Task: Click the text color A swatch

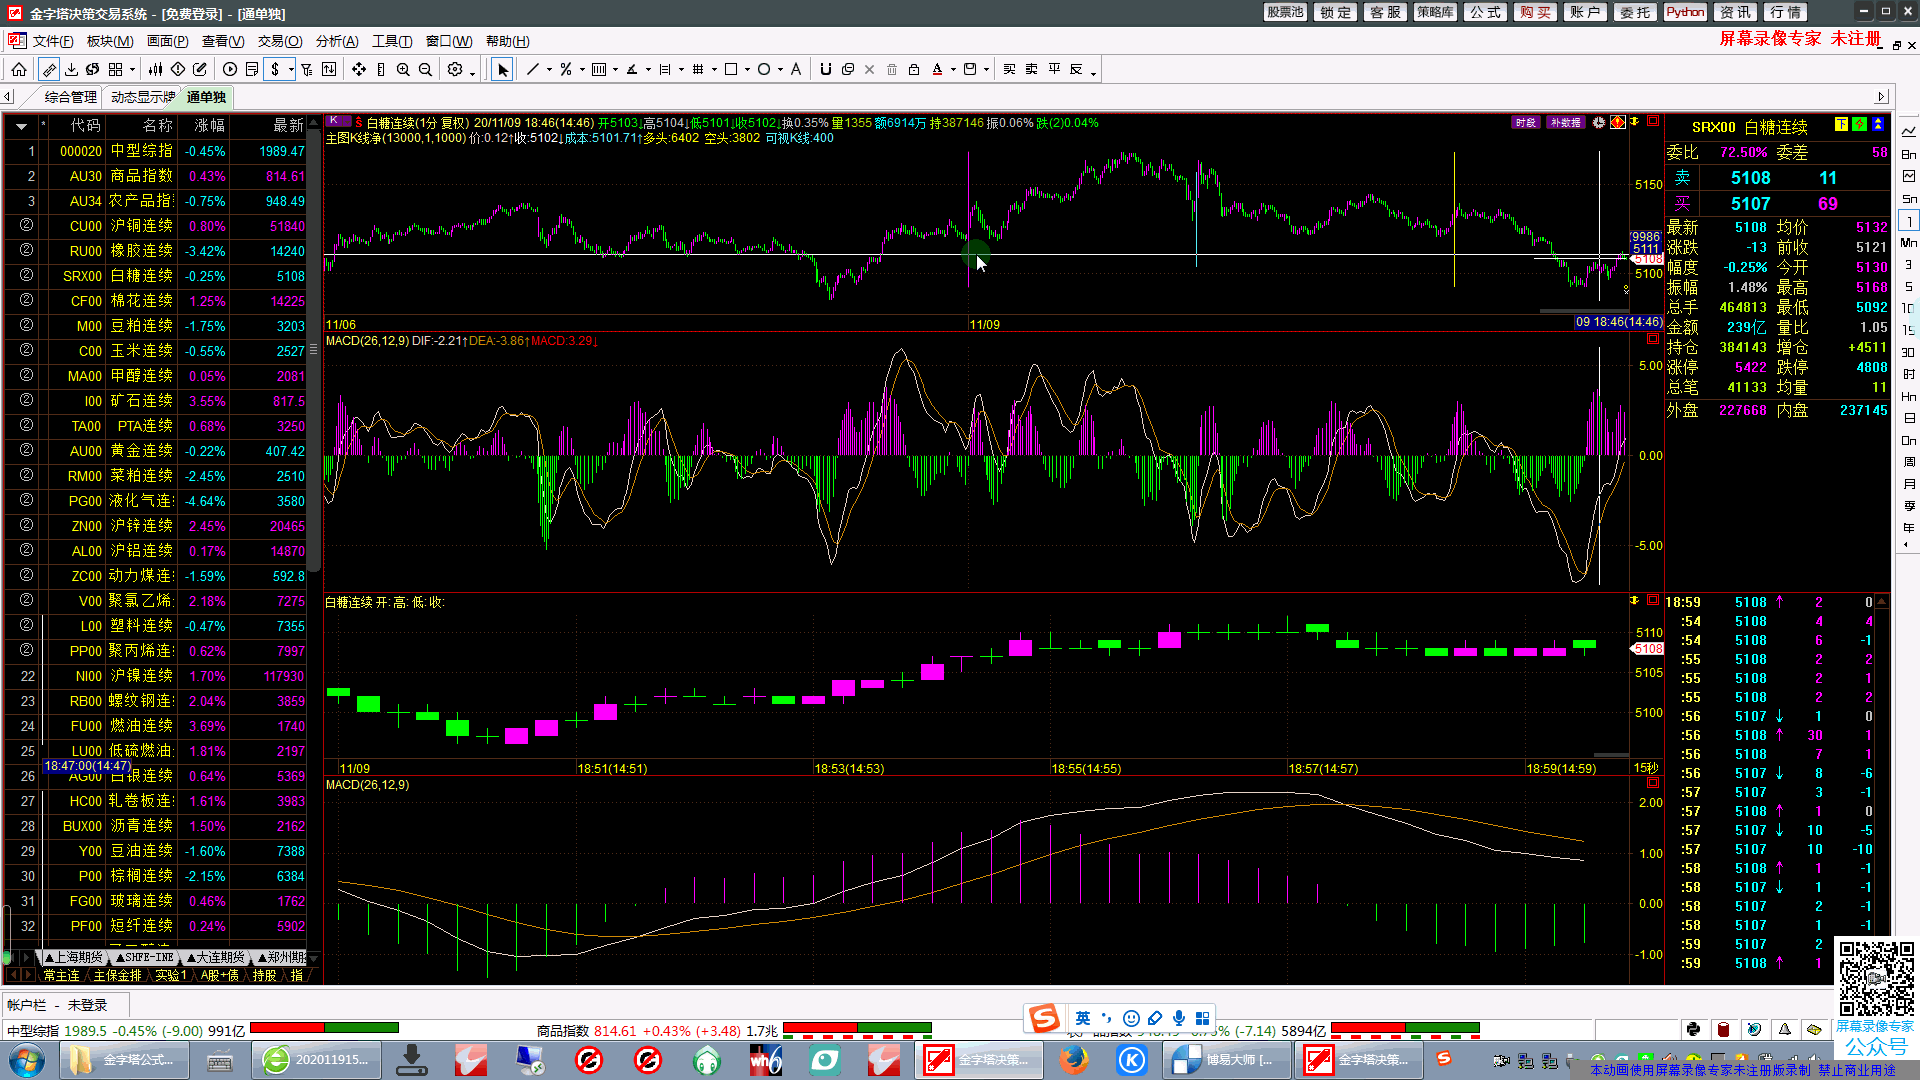Action: coord(937,69)
